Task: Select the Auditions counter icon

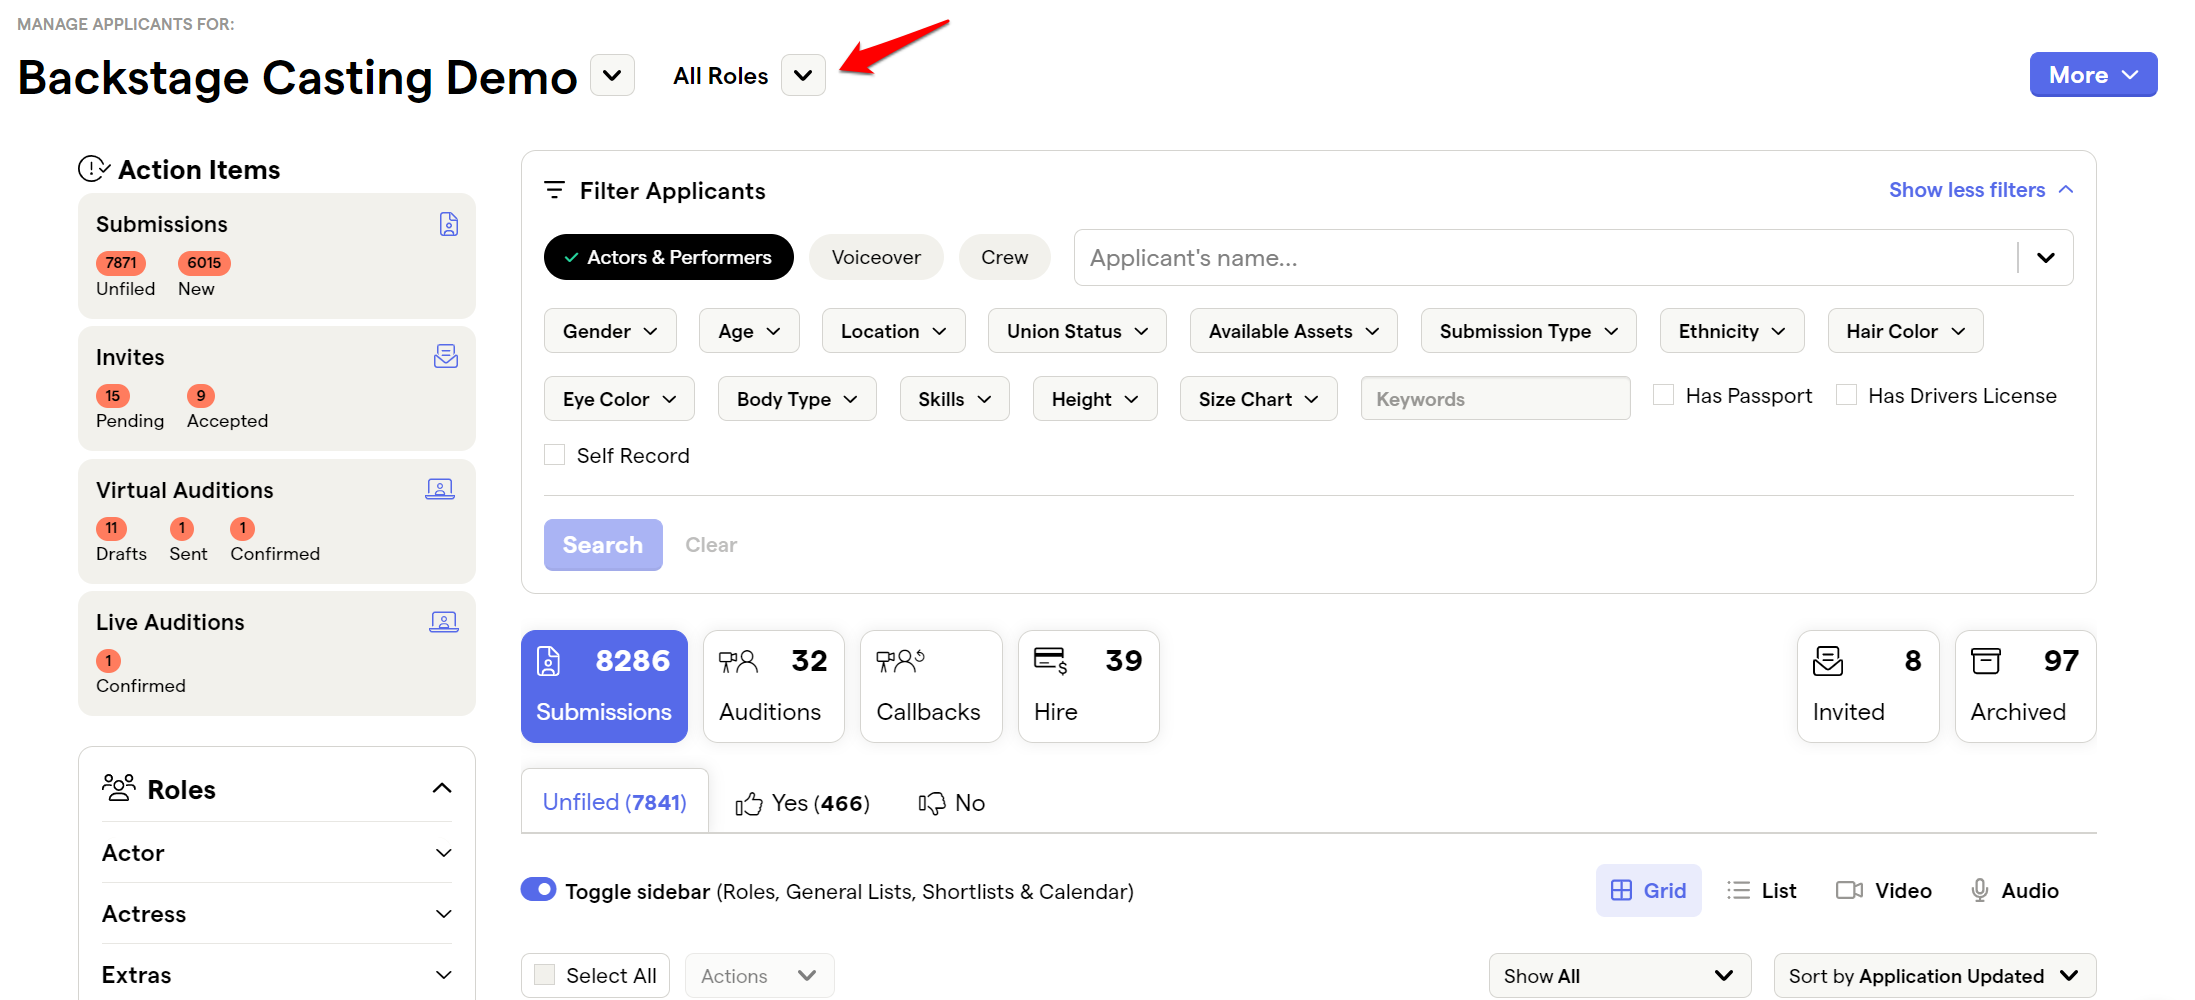Action: pyautogui.click(x=737, y=660)
